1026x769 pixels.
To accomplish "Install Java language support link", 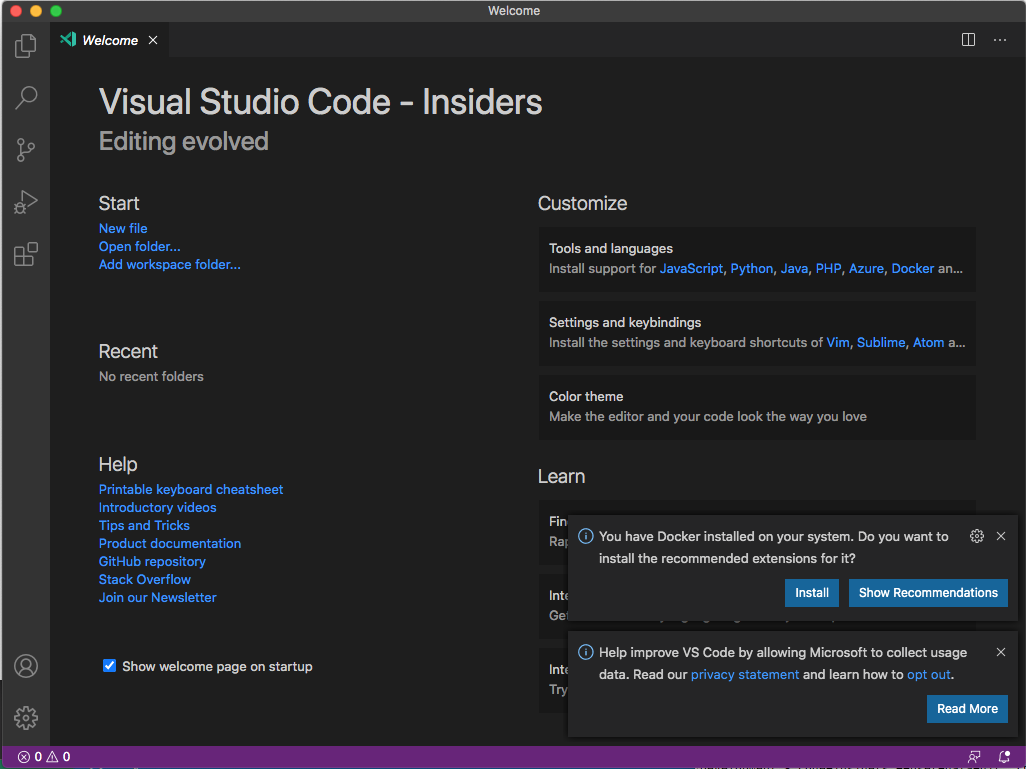I will 794,268.
